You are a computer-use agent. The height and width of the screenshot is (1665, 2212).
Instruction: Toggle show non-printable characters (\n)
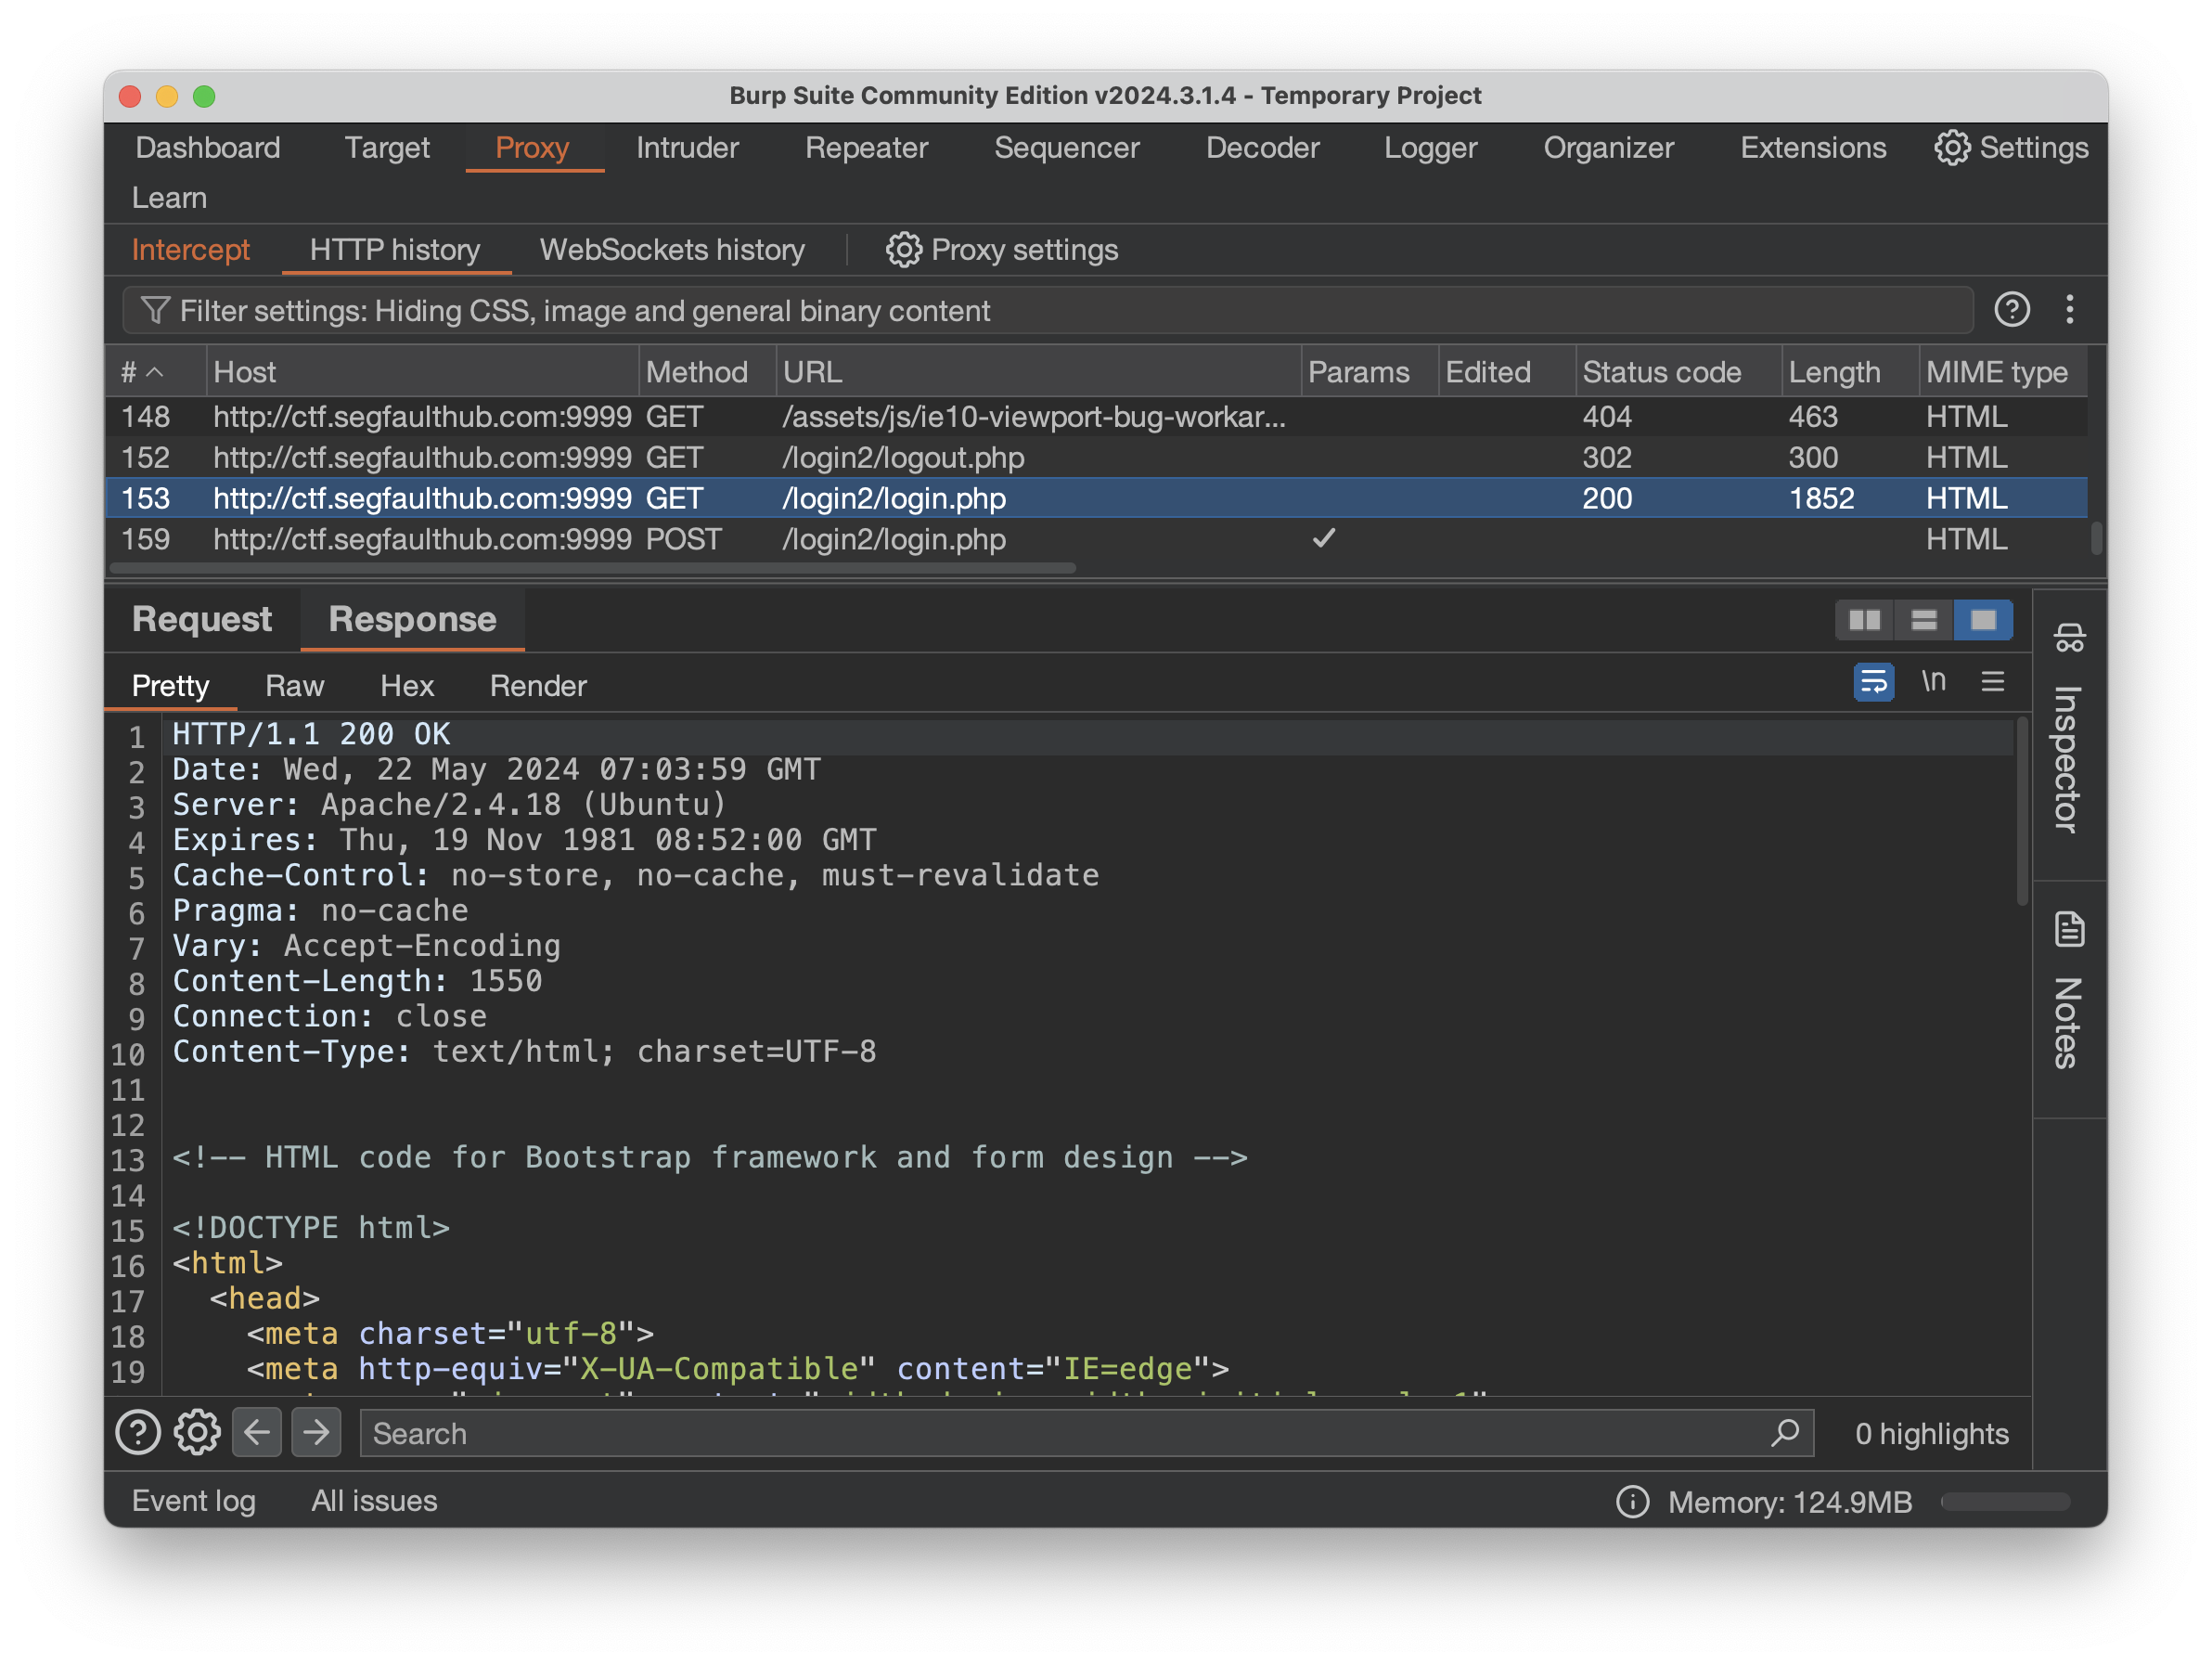1933,683
